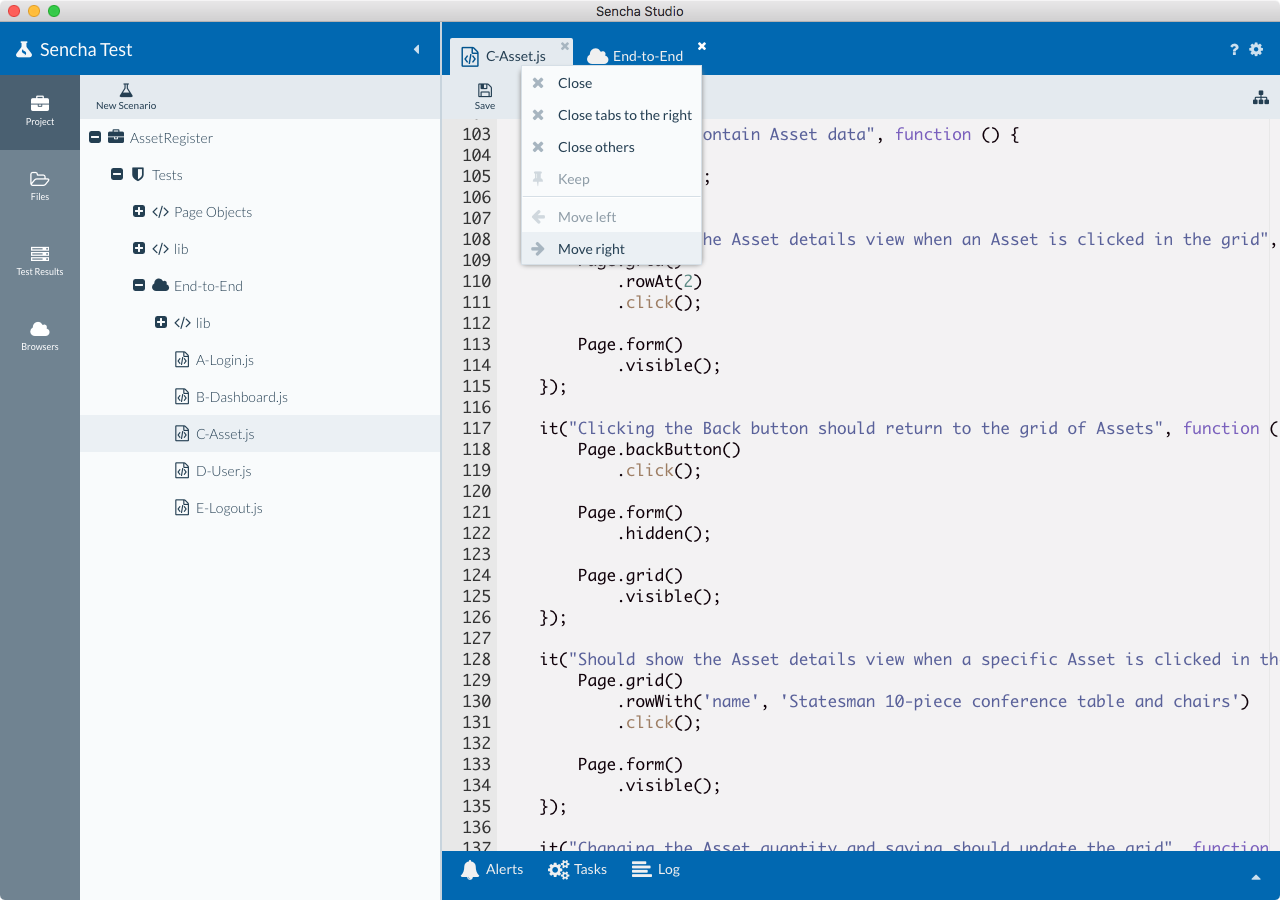Collapse the End-to-End scenario node
The image size is (1280, 900).
[x=139, y=286]
